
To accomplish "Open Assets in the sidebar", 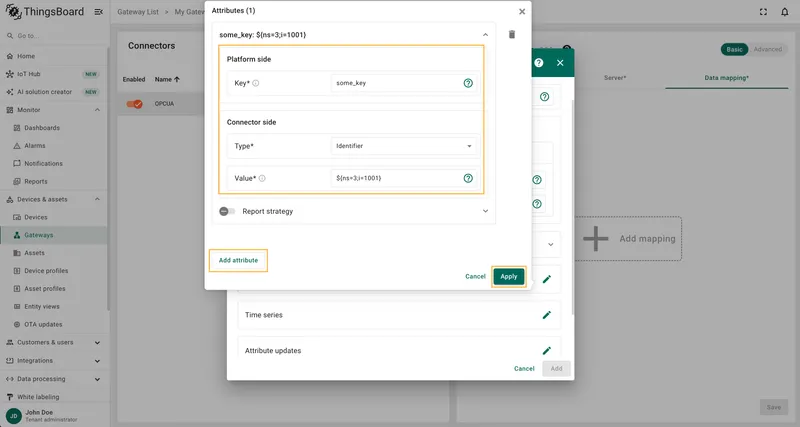I will (54, 253).
